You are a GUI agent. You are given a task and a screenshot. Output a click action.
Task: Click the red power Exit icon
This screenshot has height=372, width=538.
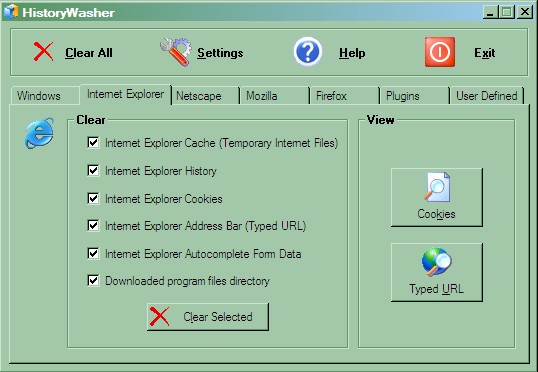tap(440, 52)
